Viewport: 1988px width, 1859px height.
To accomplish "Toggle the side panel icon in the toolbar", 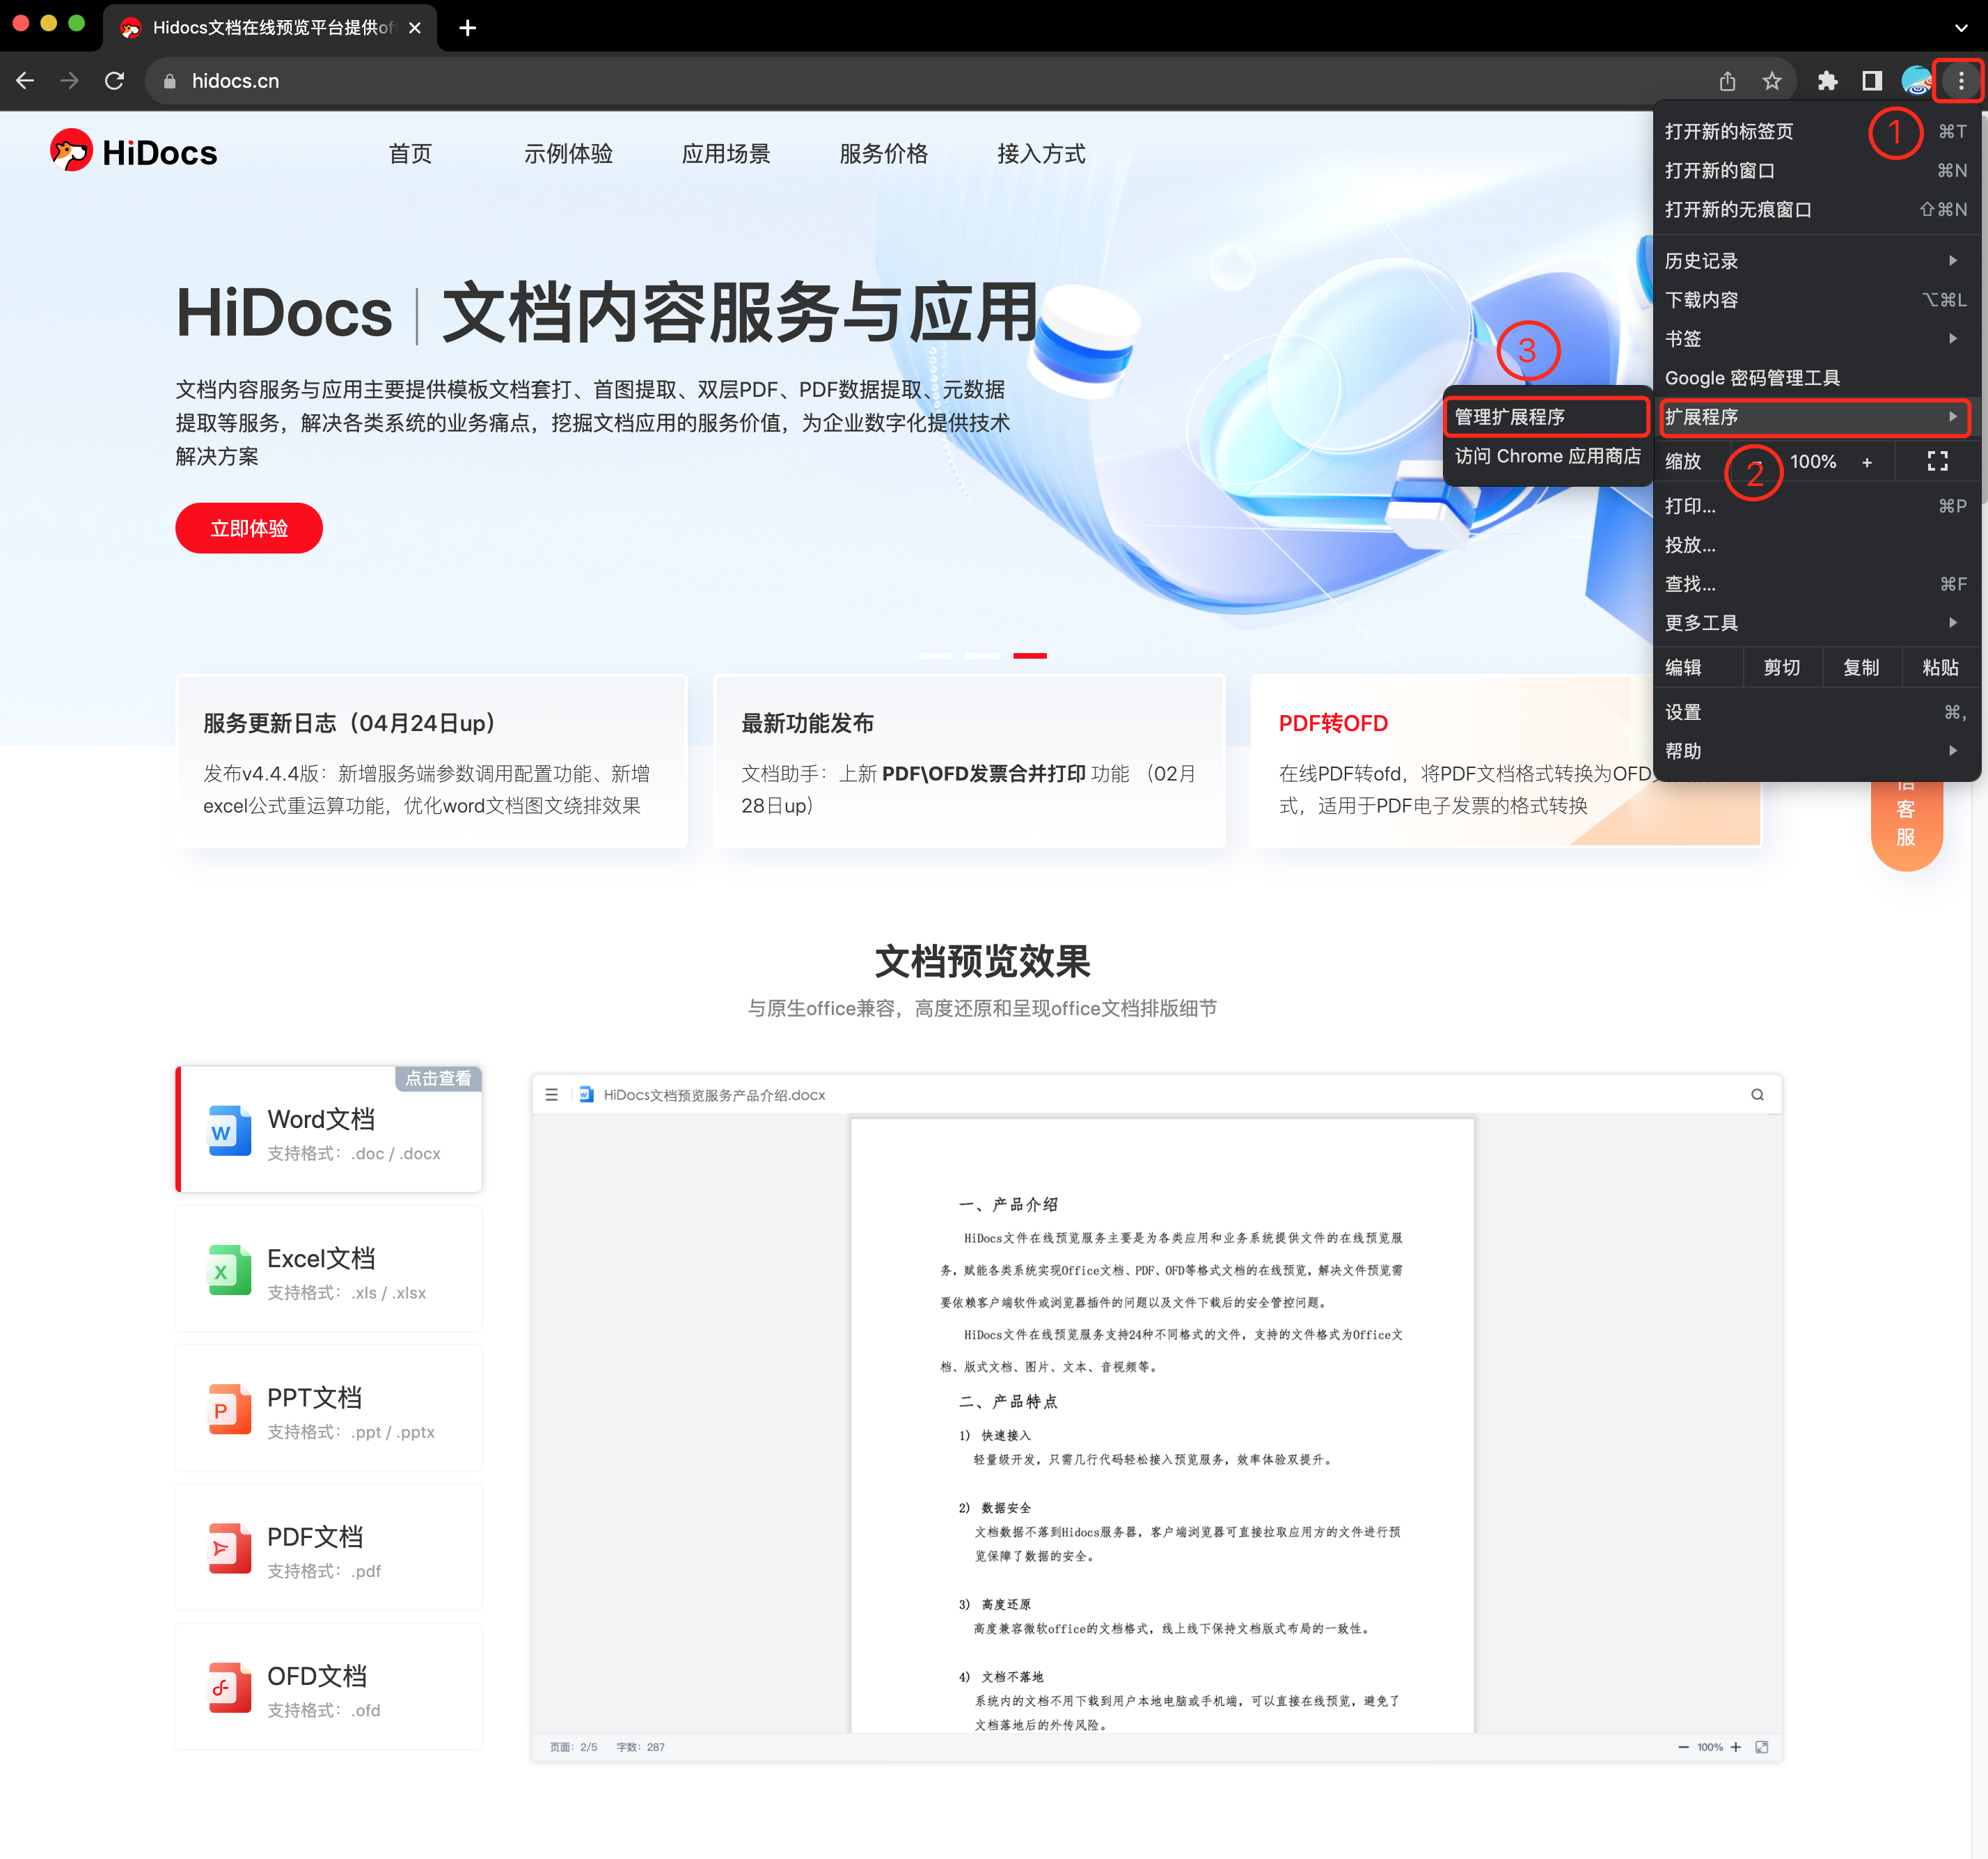I will [1872, 81].
